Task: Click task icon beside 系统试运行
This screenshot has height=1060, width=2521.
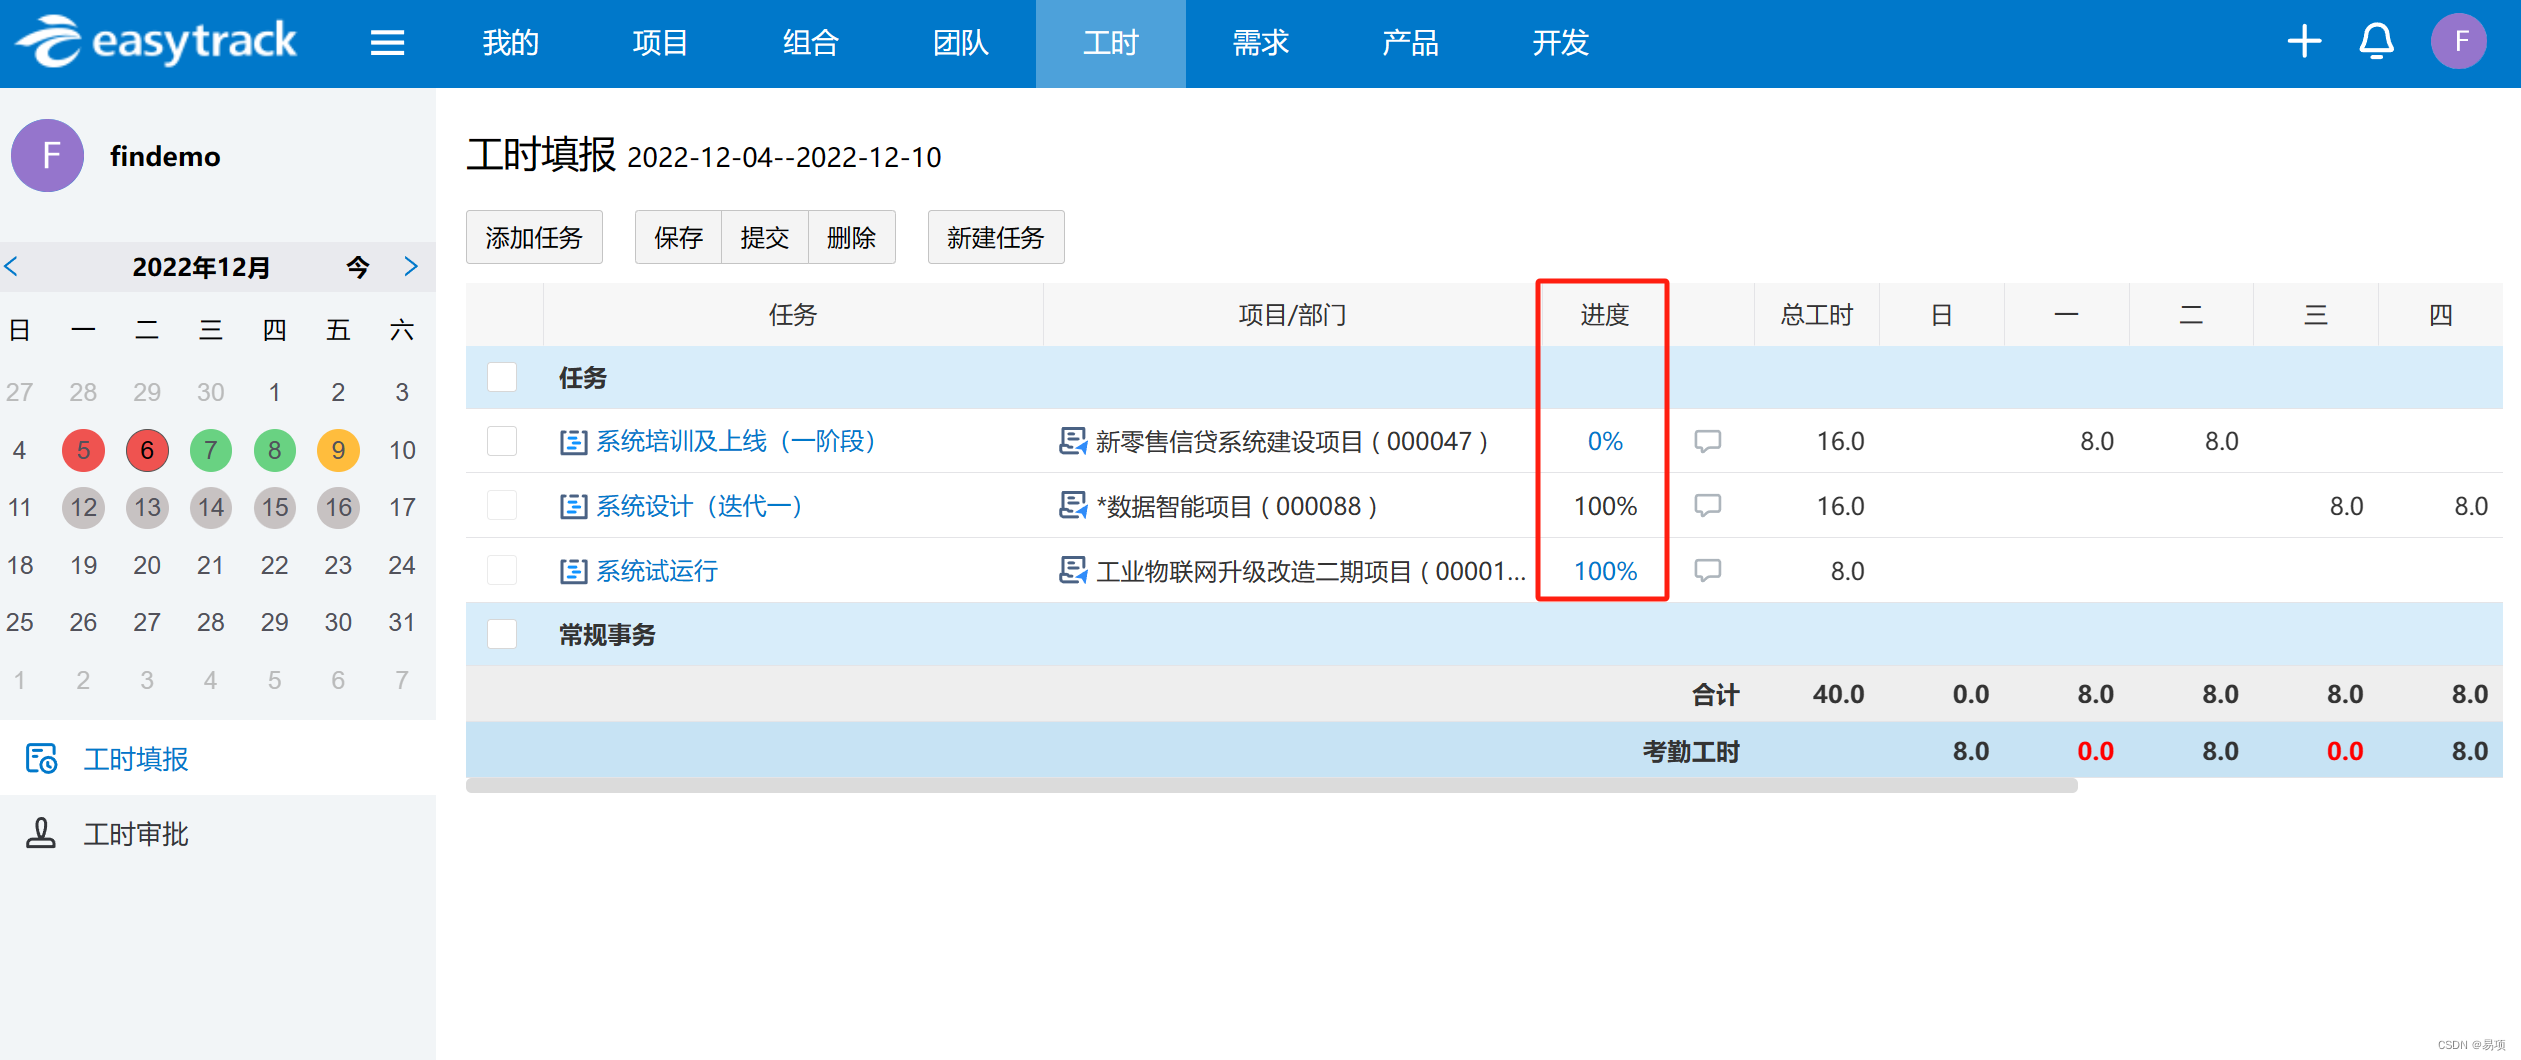Action: tap(573, 572)
